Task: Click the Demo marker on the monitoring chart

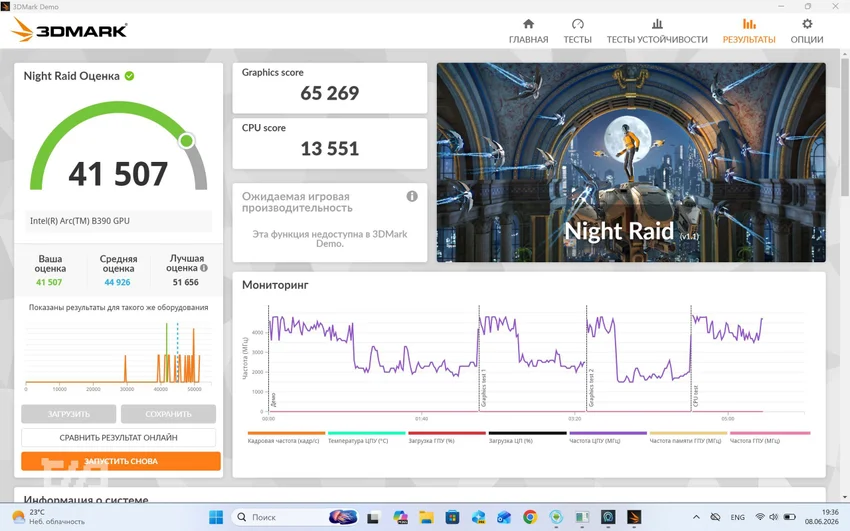Action: (x=273, y=400)
